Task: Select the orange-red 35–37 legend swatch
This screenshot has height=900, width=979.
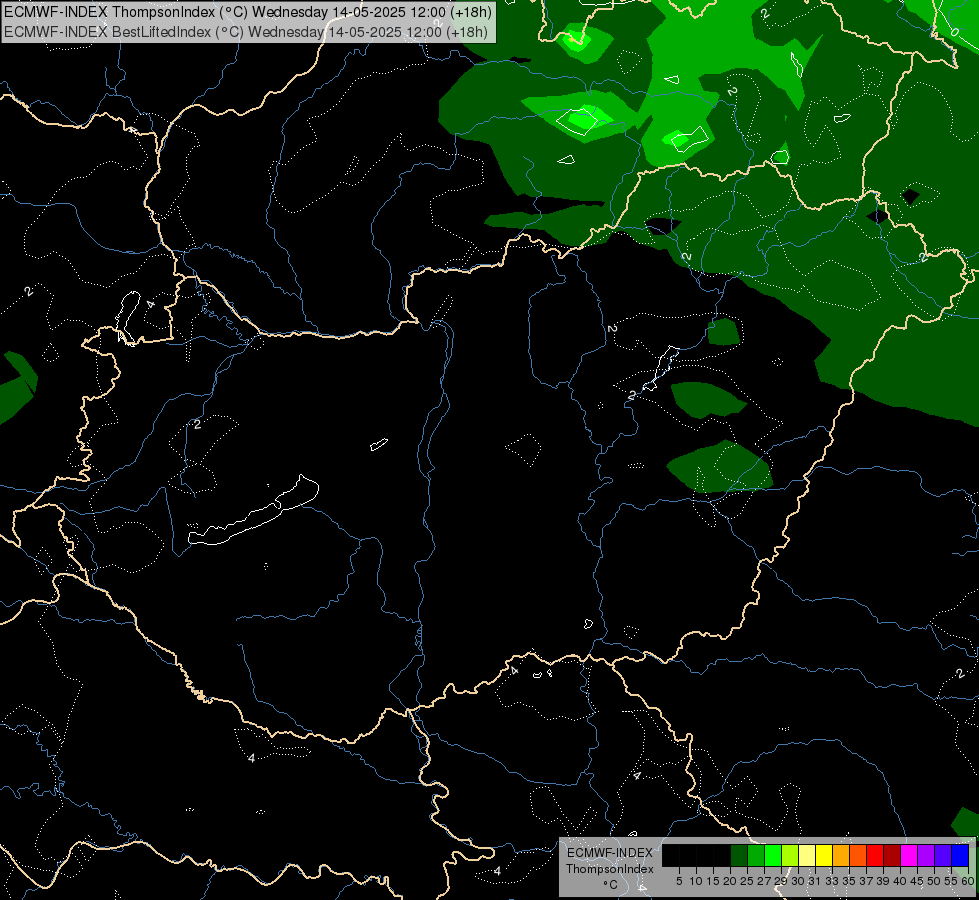Action: (858, 855)
